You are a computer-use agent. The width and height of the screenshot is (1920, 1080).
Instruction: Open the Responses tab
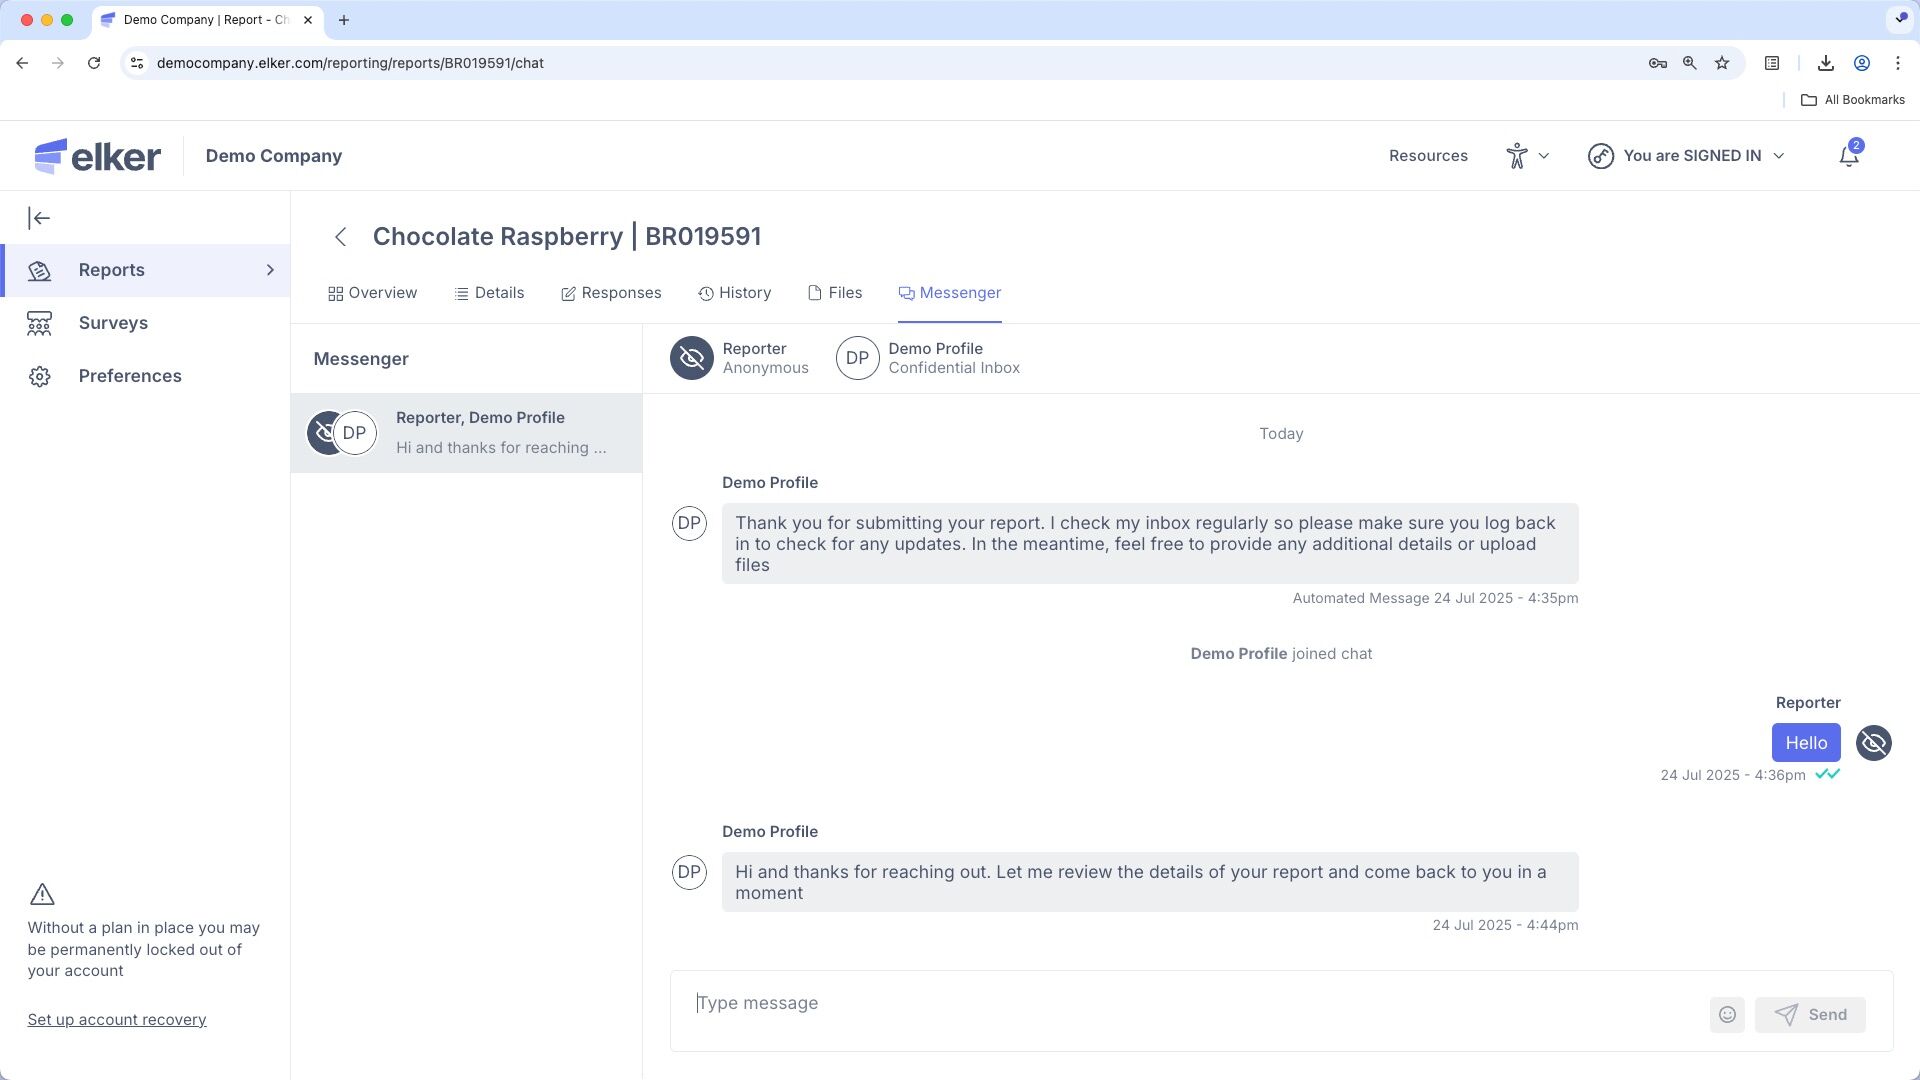point(611,293)
